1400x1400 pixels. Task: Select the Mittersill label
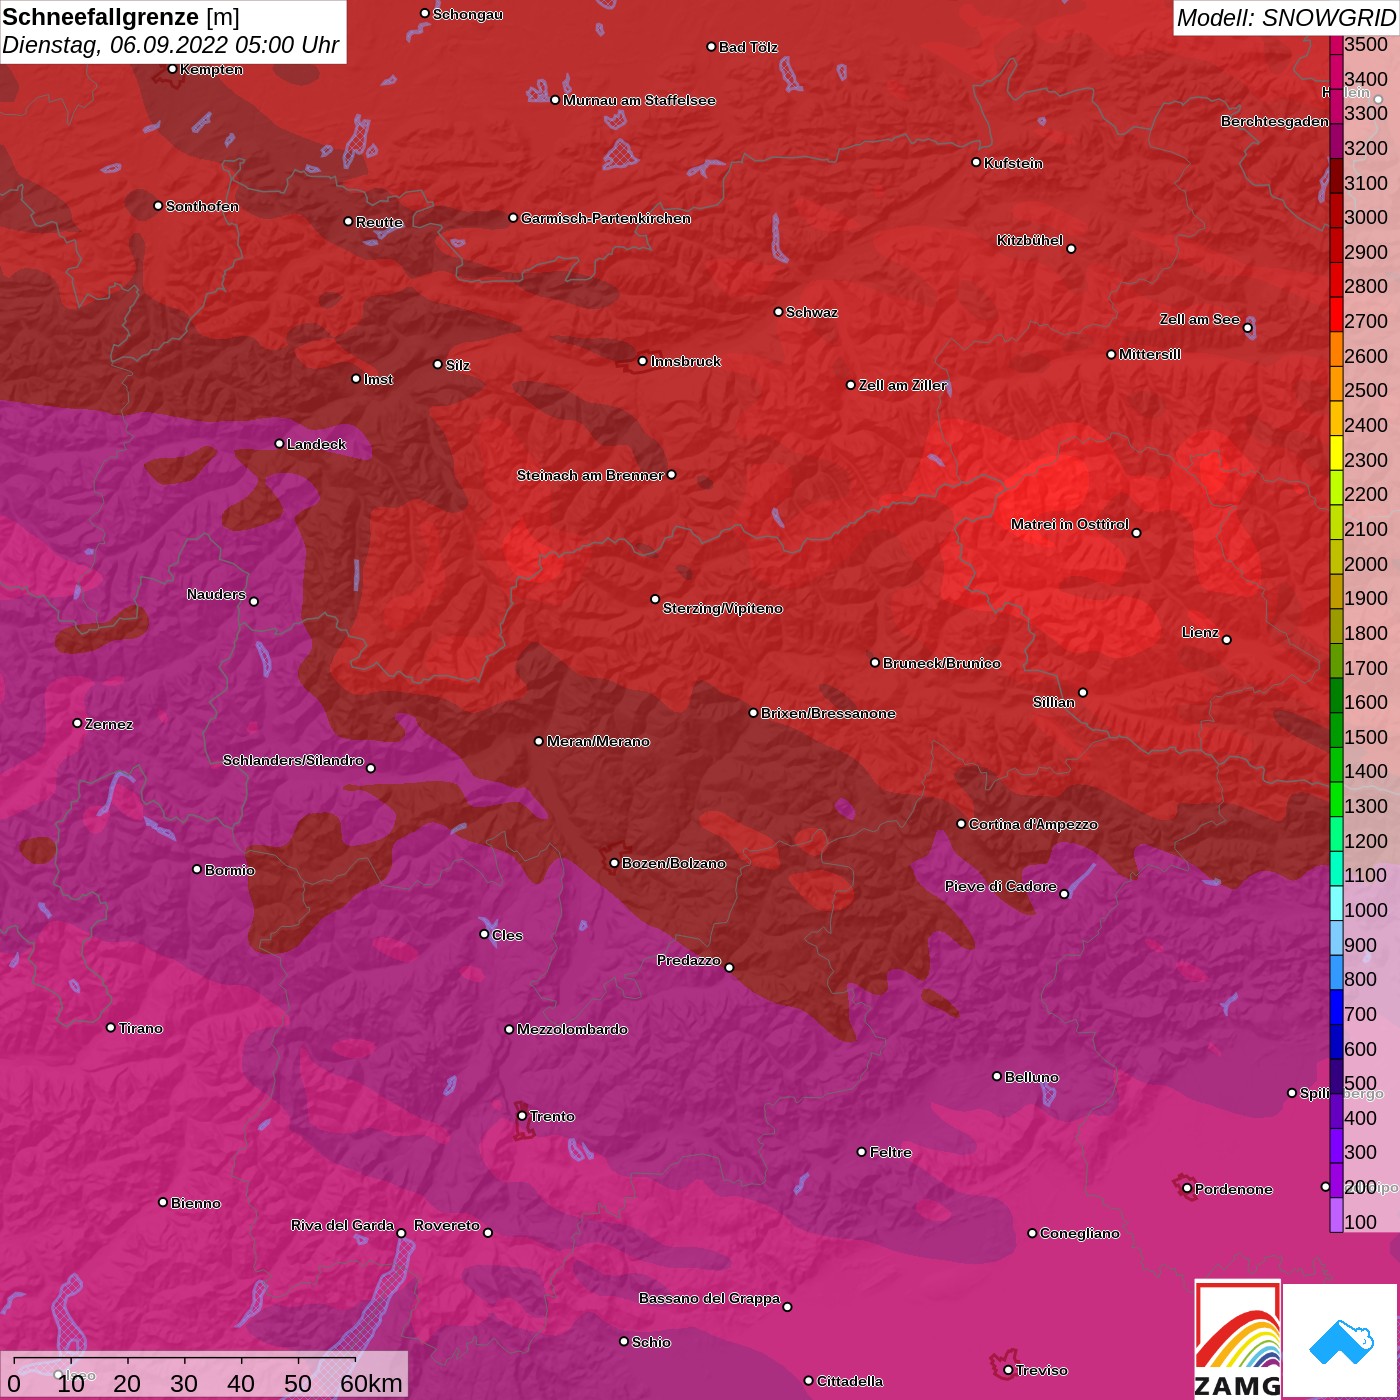[1150, 354]
